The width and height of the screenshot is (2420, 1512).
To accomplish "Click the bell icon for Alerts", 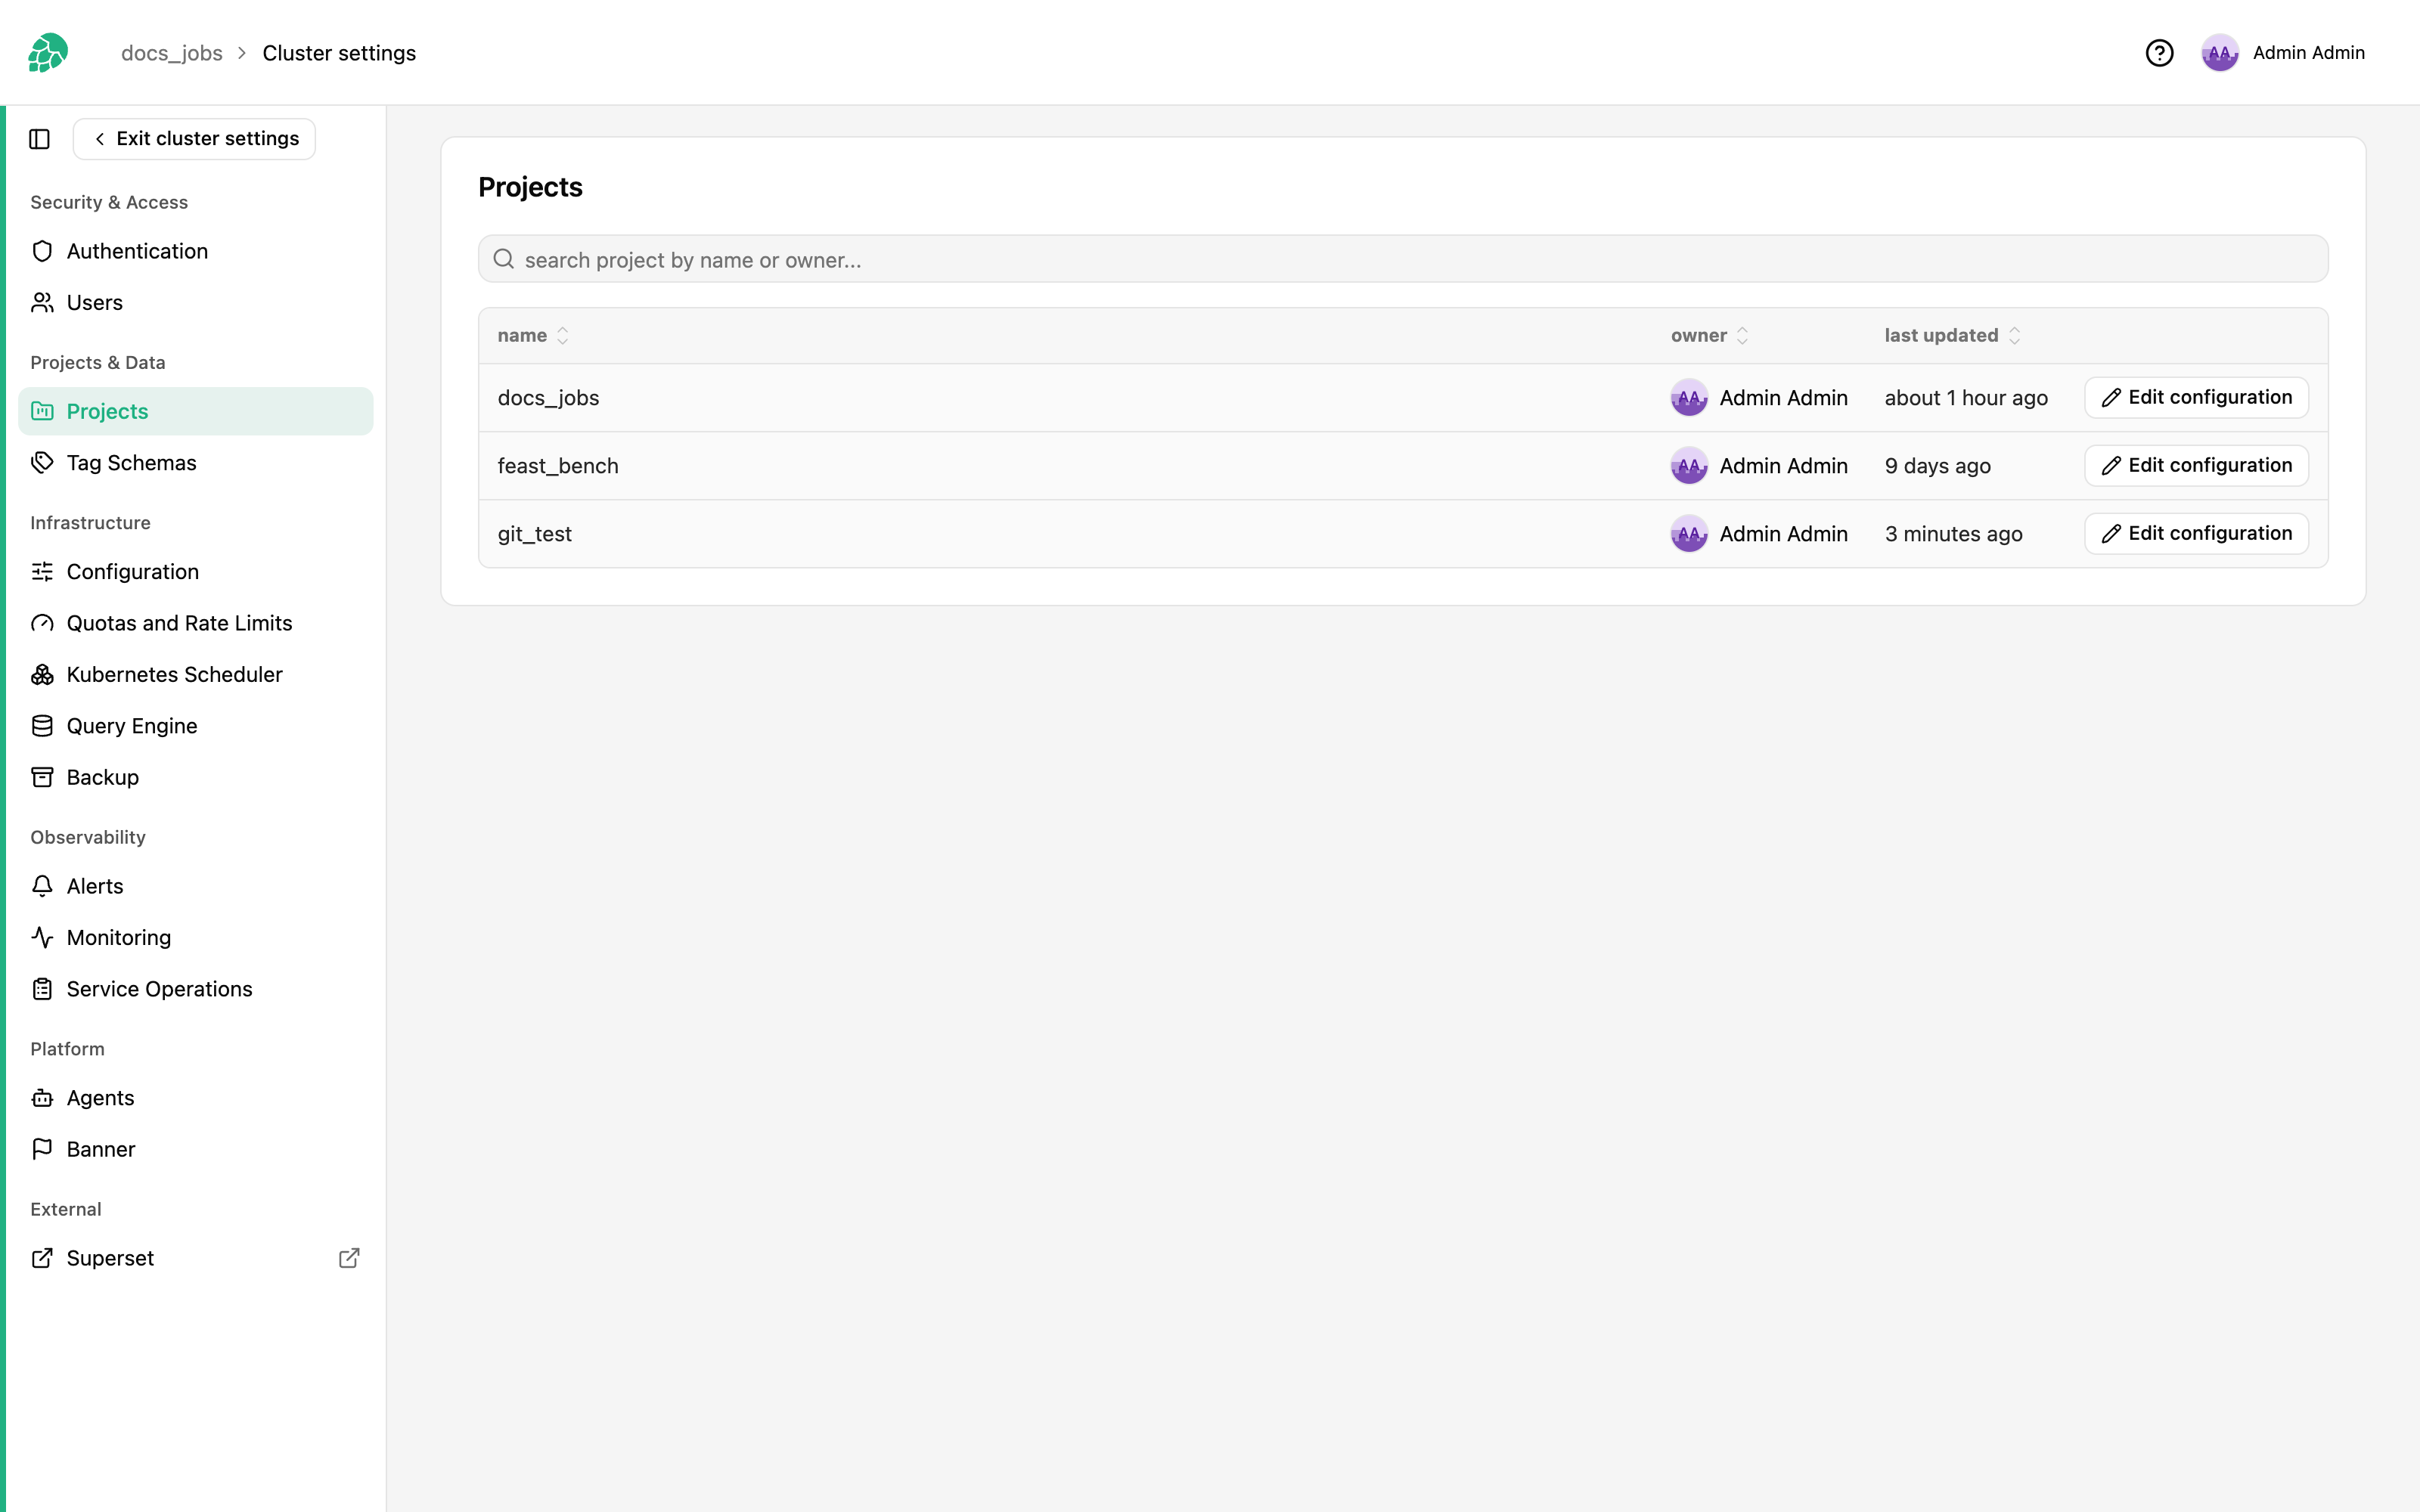I will [42, 886].
